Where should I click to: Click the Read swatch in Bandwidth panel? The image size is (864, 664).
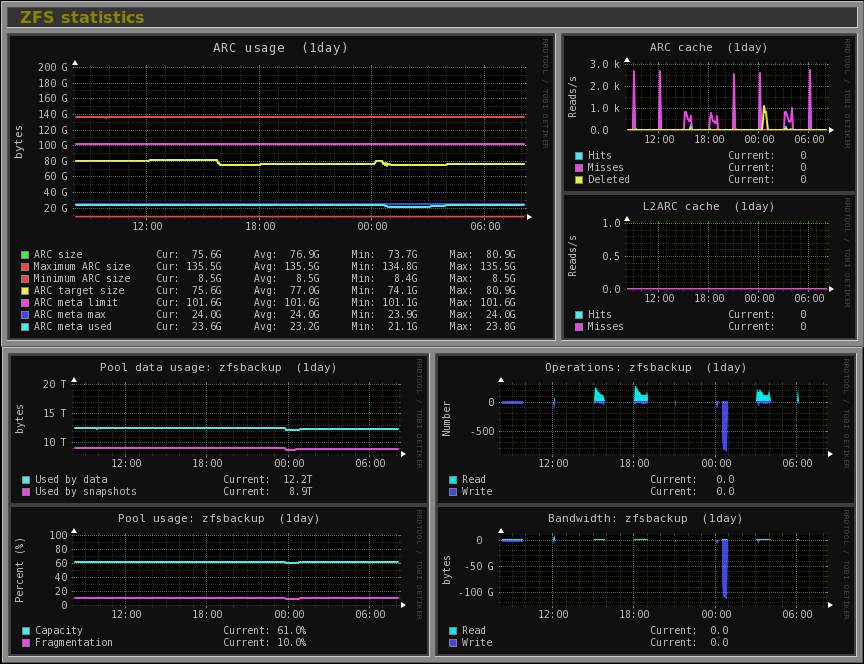tap(453, 631)
